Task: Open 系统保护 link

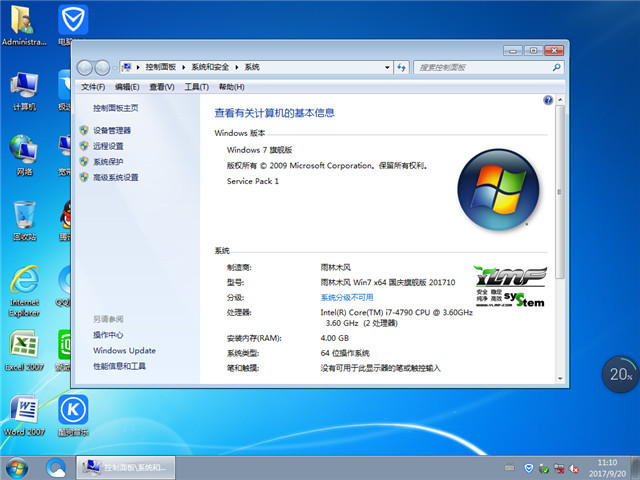Action: [x=108, y=162]
